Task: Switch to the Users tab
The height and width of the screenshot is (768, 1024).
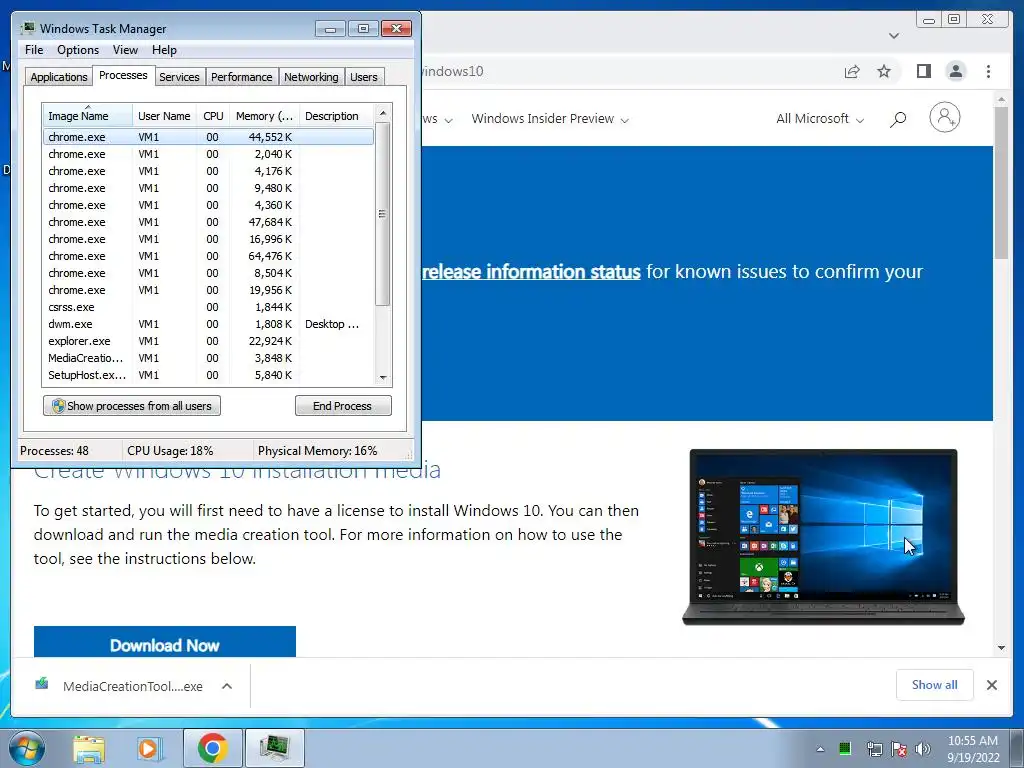Action: click(364, 77)
